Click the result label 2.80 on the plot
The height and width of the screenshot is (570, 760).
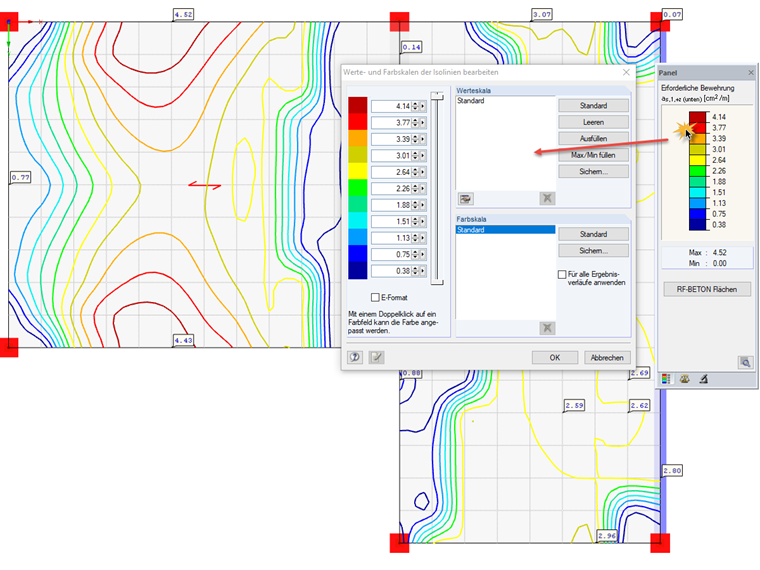click(x=672, y=471)
